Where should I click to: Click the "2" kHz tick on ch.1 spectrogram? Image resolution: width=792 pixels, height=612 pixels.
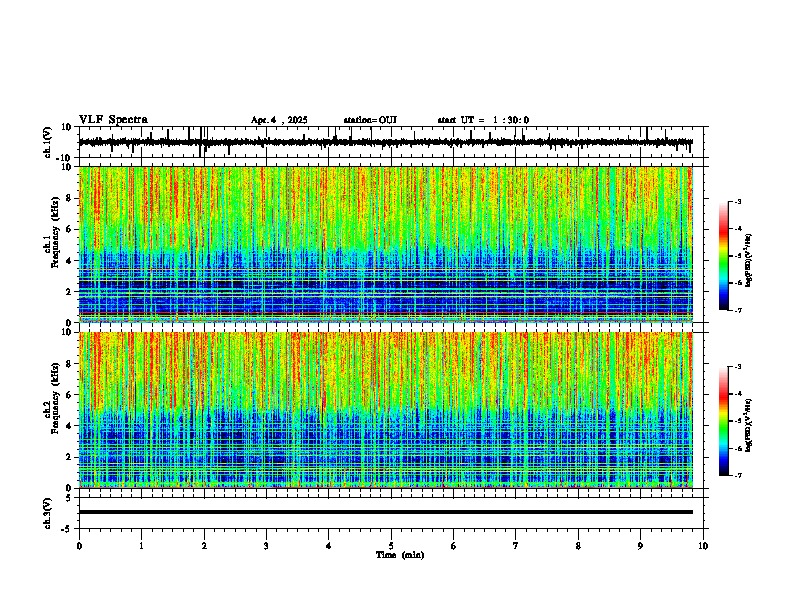[x=69, y=291]
